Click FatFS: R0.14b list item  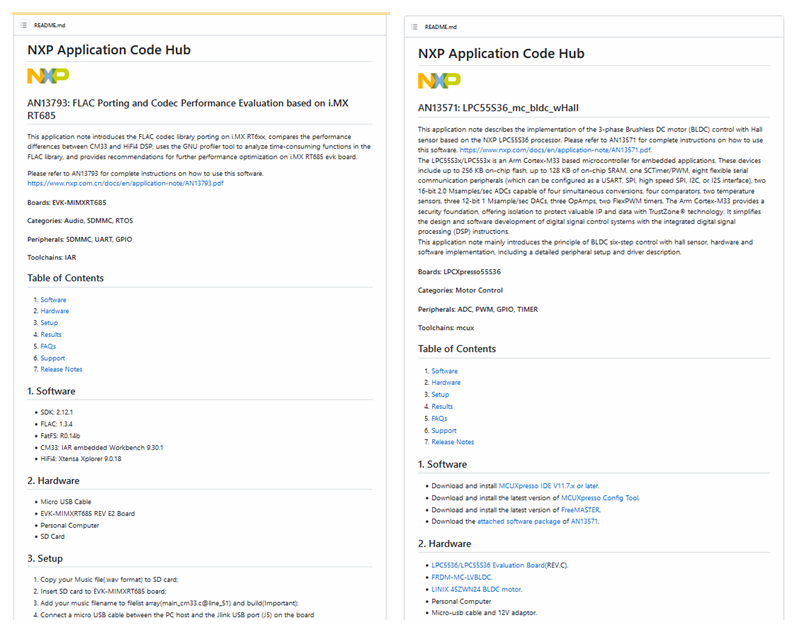(60, 436)
